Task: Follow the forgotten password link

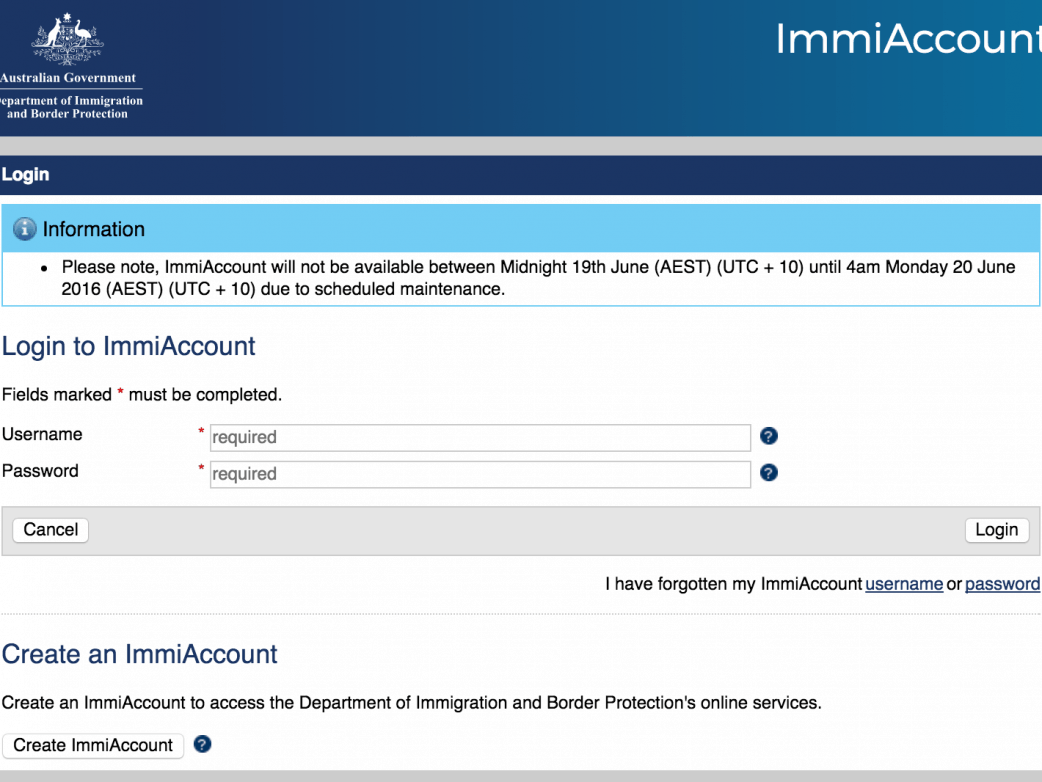Action: click(x=1001, y=584)
